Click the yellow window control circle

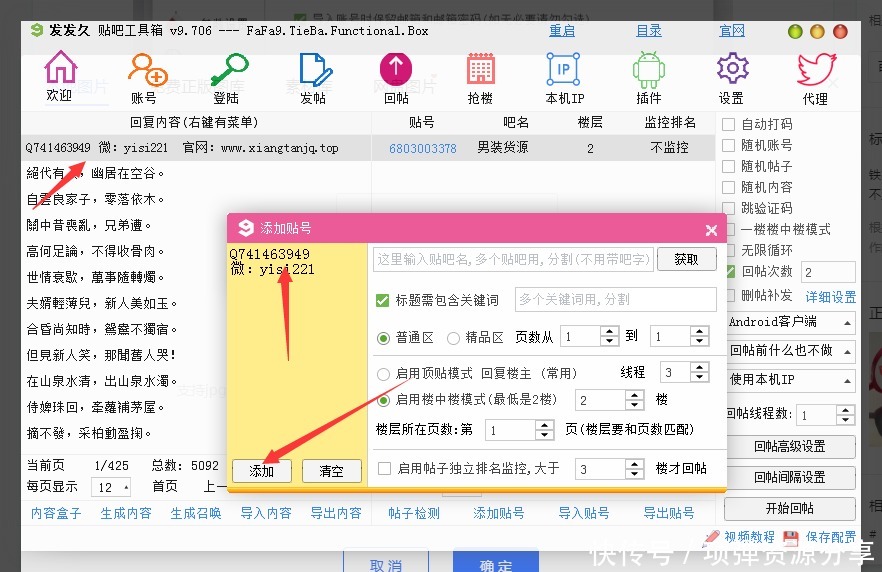[817, 31]
